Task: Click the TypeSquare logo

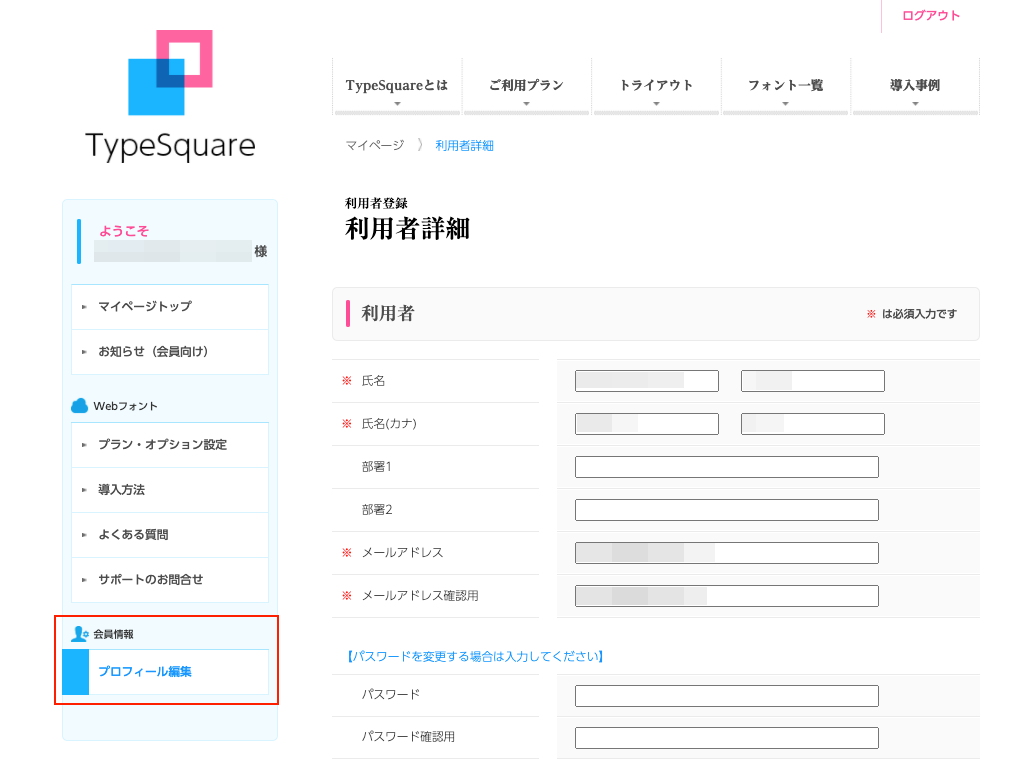Action: (170, 96)
